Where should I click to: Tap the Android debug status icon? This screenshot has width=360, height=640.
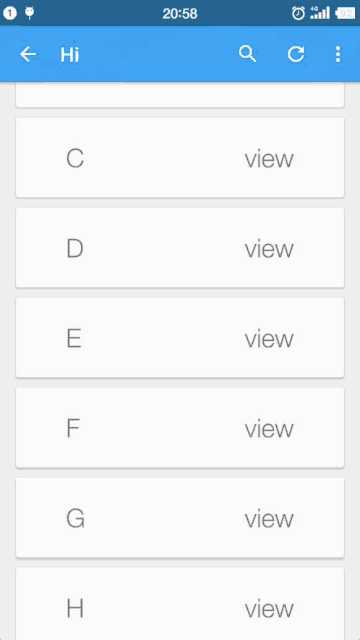click(29, 13)
